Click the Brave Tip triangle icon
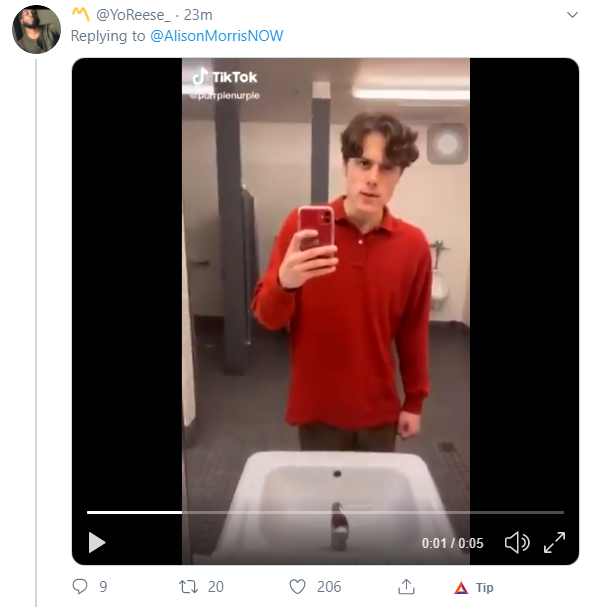Image resolution: width=591 pixels, height=615 pixels. [x=461, y=588]
